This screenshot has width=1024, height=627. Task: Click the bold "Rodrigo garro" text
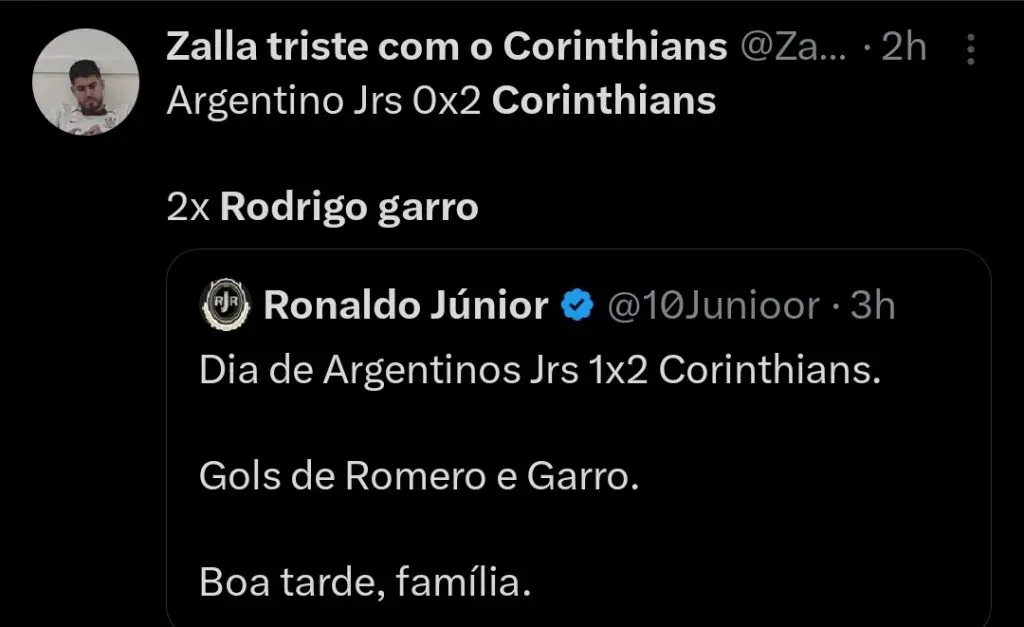pos(348,207)
